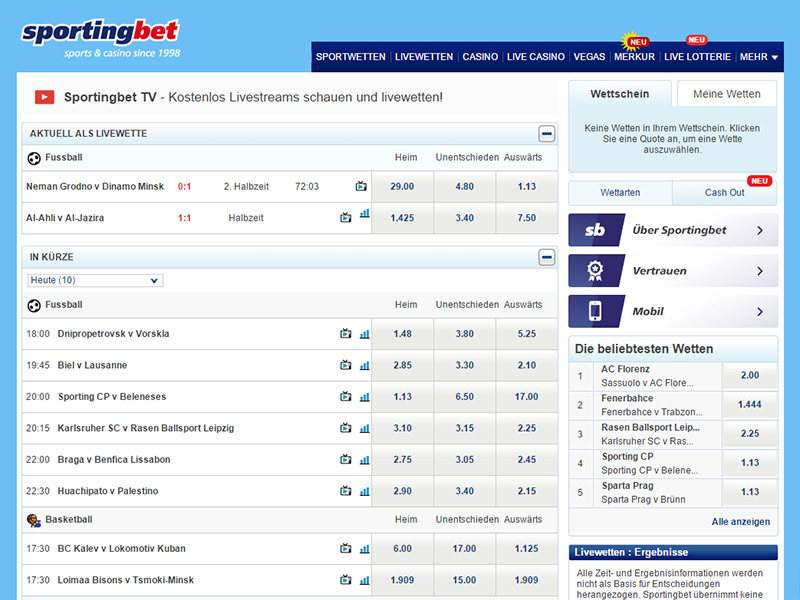The image size is (800, 600).
Task: Pick Fenerbahce odds 1.444 in popular bets
Action: coord(749,405)
